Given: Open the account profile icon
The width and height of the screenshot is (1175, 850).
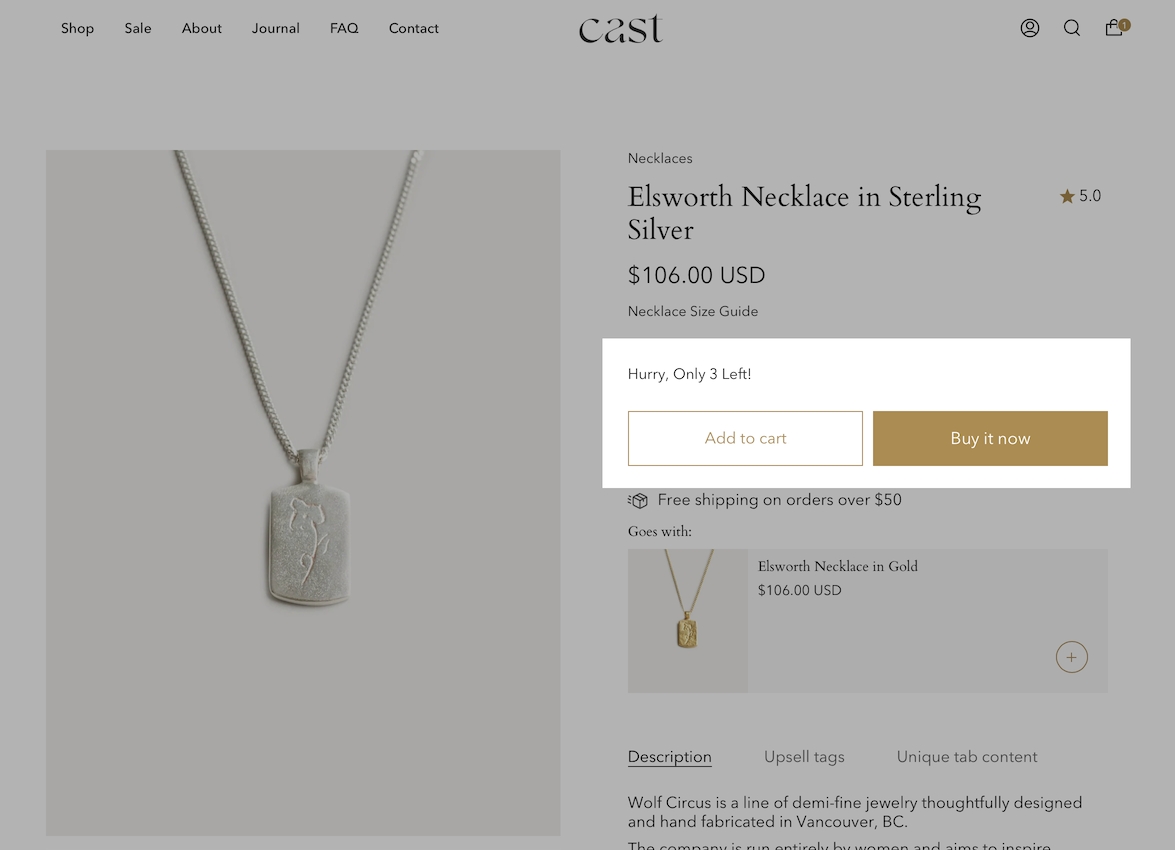Looking at the screenshot, I should (x=1030, y=28).
